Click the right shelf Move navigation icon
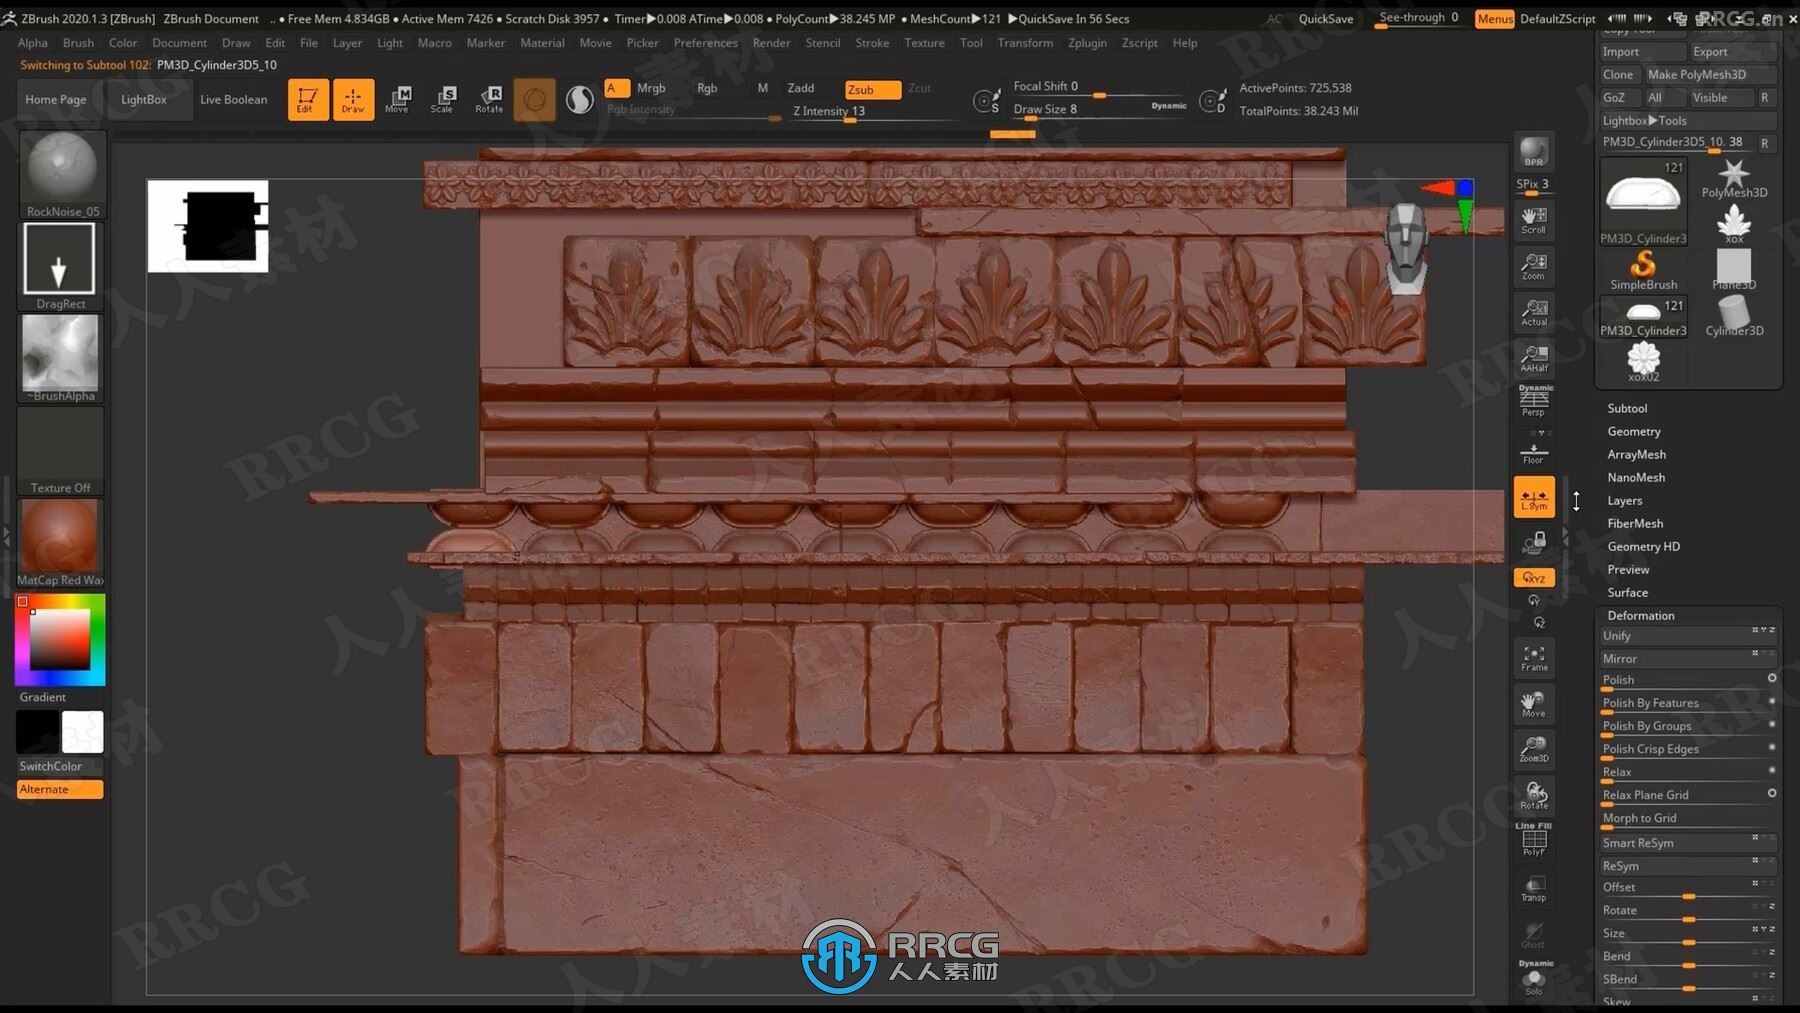The height and width of the screenshot is (1013, 1800). 1534,704
